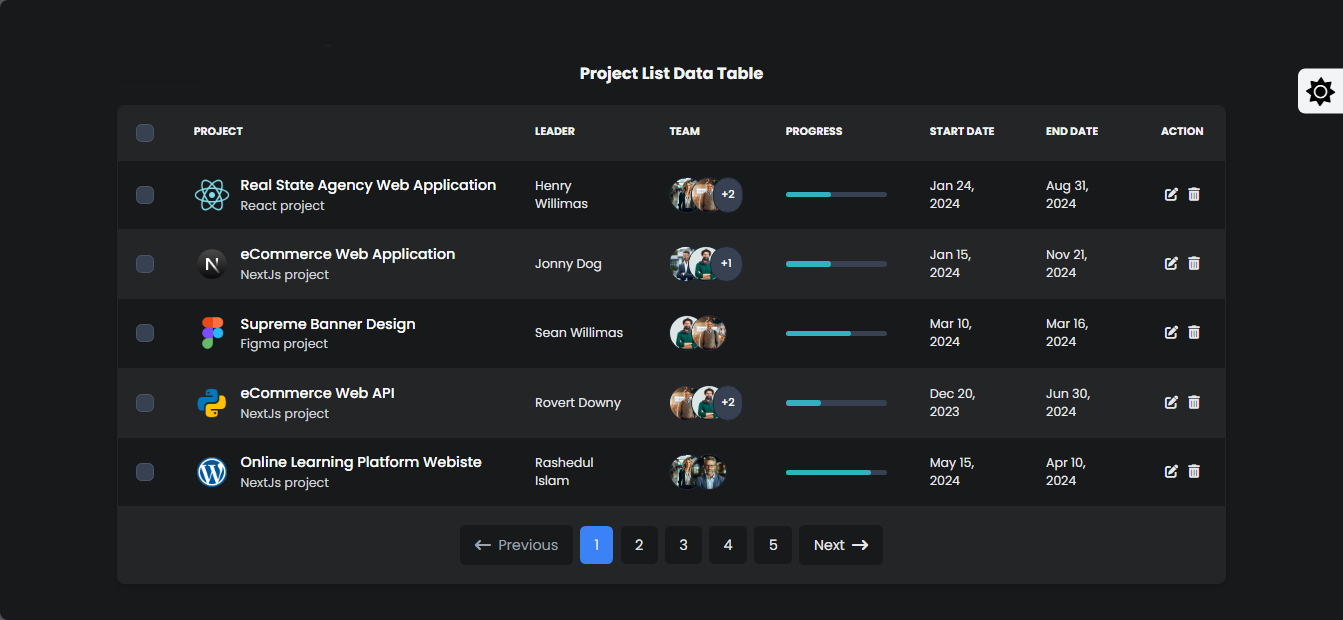Viewport: 1343px width, 620px height.
Task: Click the +2 team badge for eCommerce Web API
Action: pyautogui.click(x=728, y=403)
